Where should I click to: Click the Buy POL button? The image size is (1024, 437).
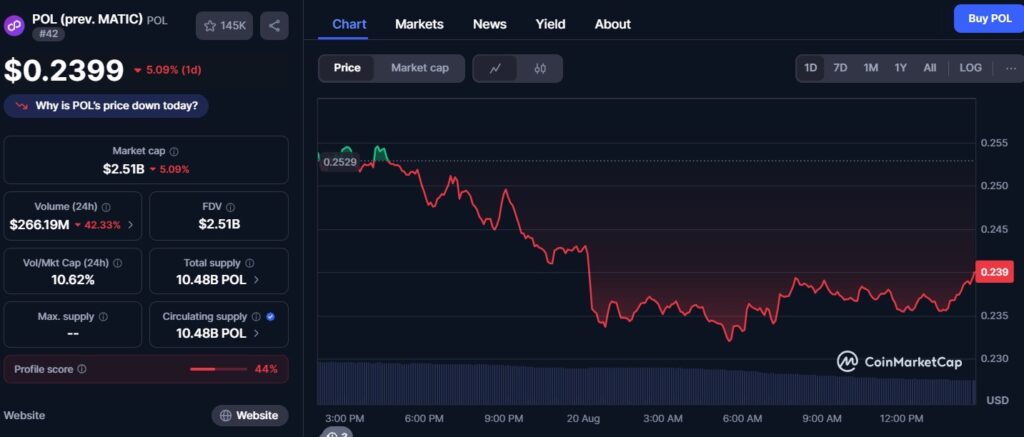point(989,18)
